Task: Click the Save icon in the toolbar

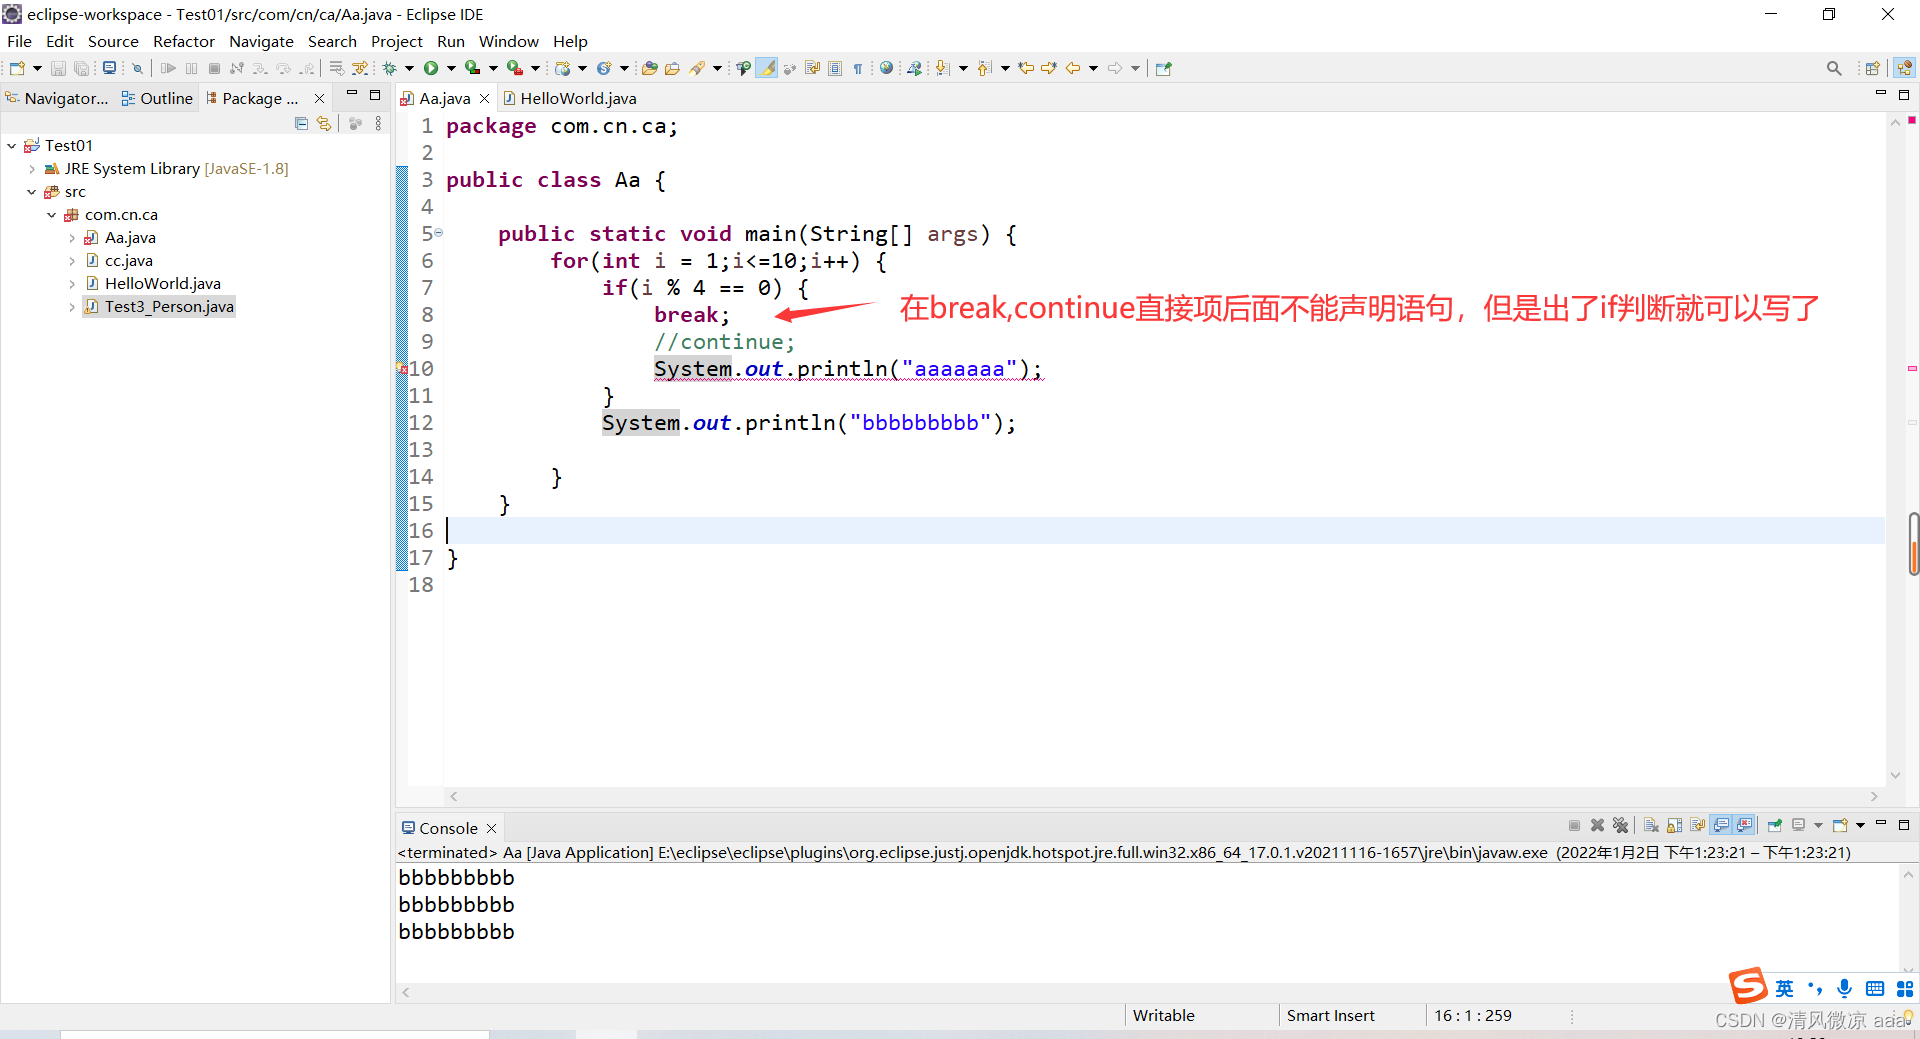Action: pos(58,68)
